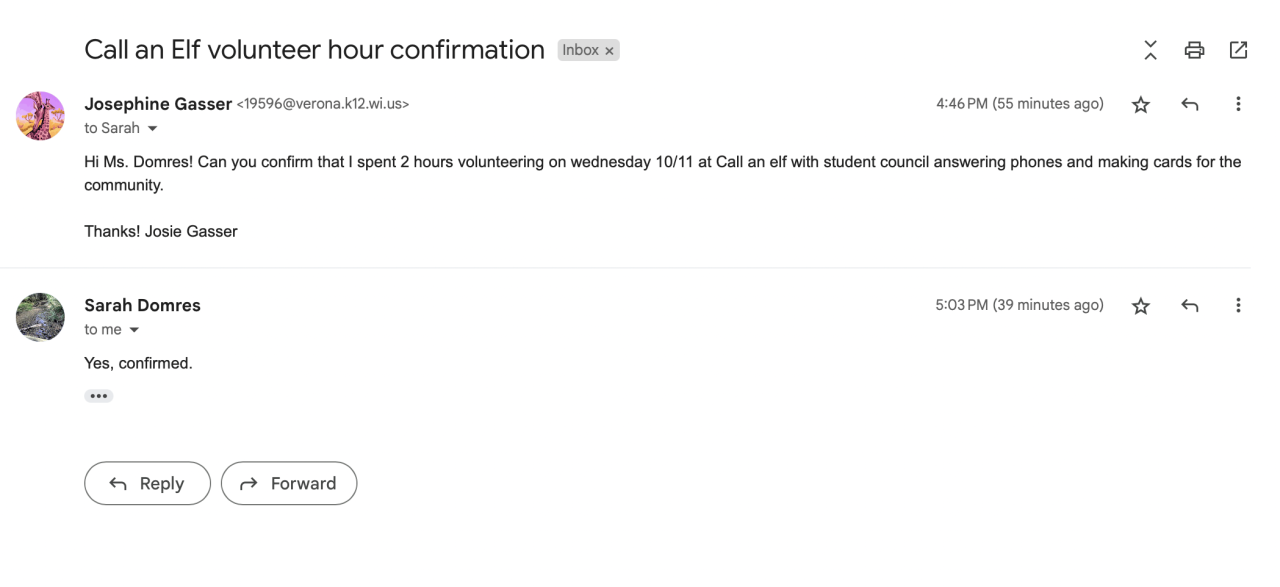Click the Forward button
The image size is (1280, 587).
point(289,483)
